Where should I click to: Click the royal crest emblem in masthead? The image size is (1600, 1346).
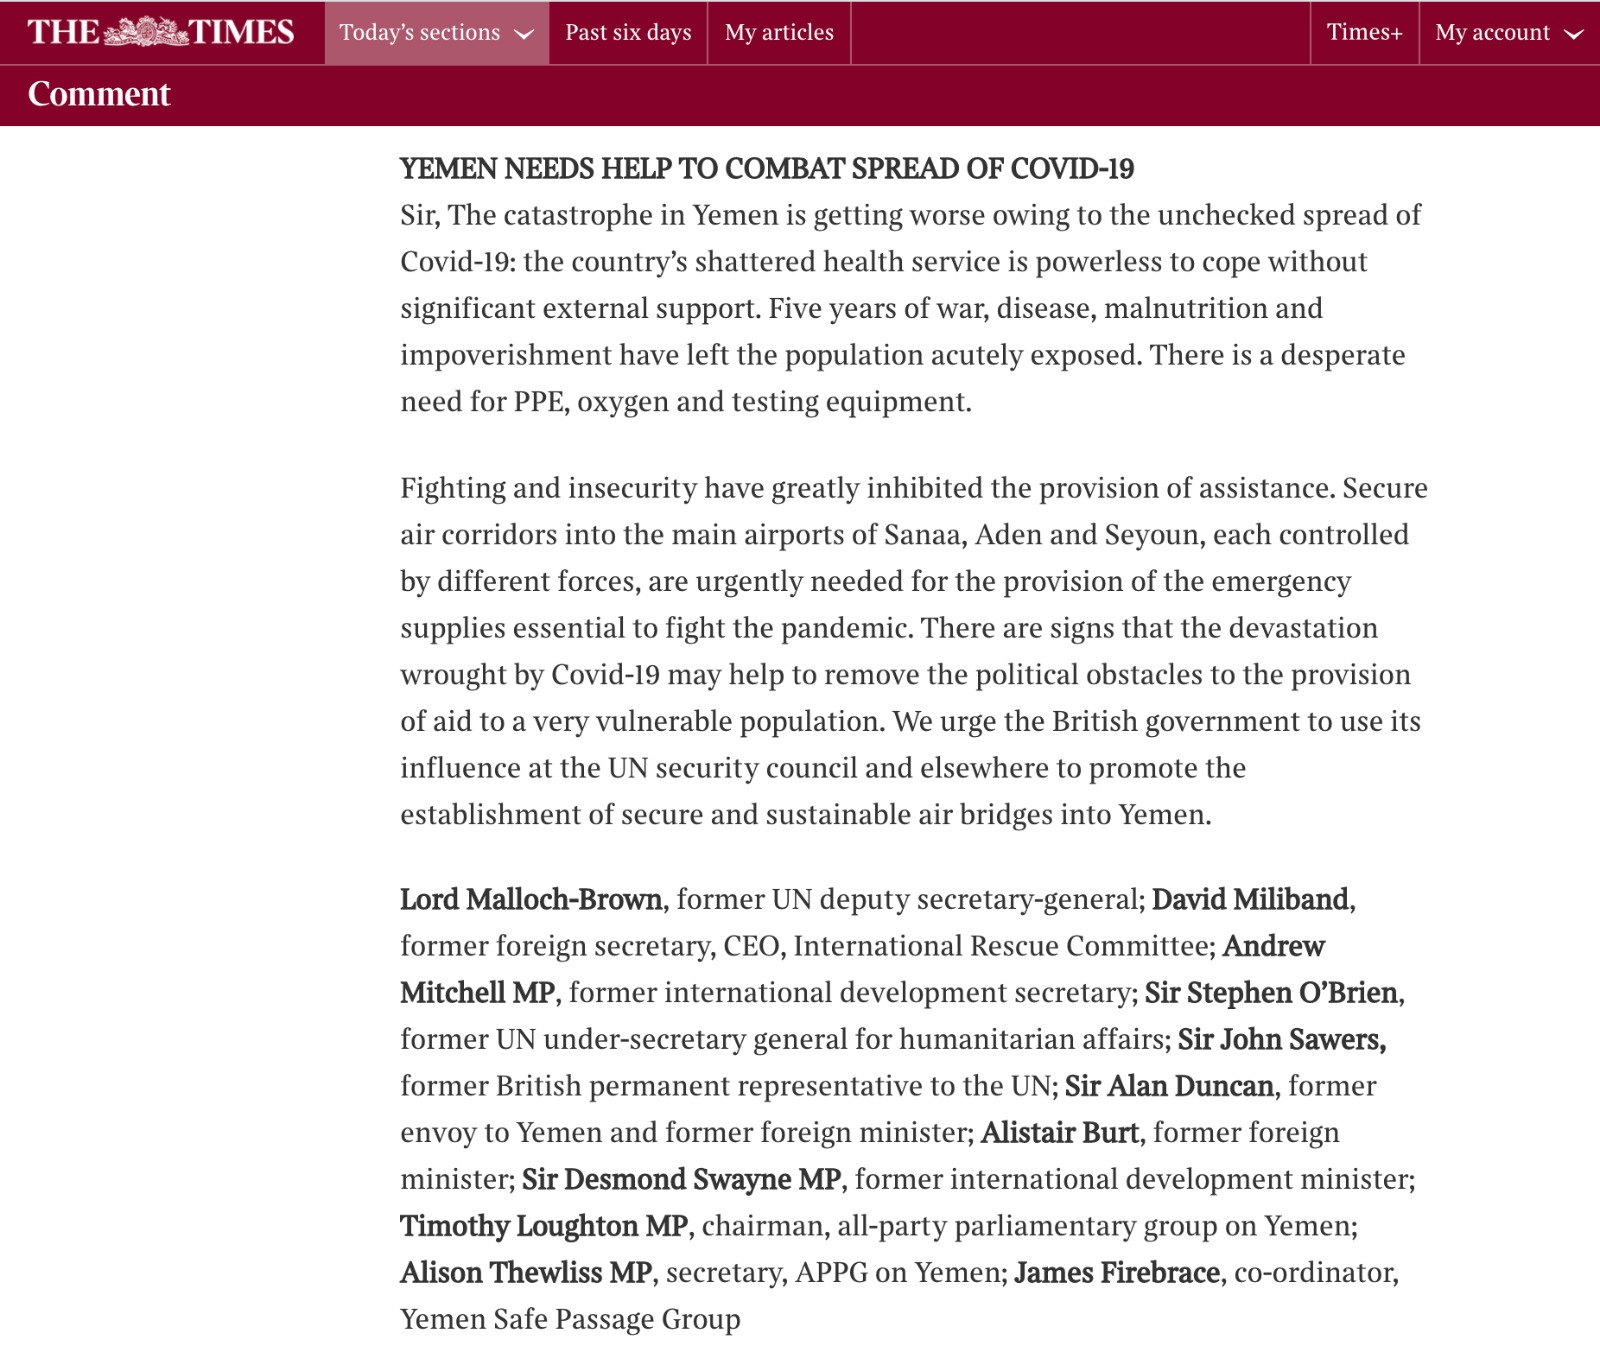[x=146, y=32]
